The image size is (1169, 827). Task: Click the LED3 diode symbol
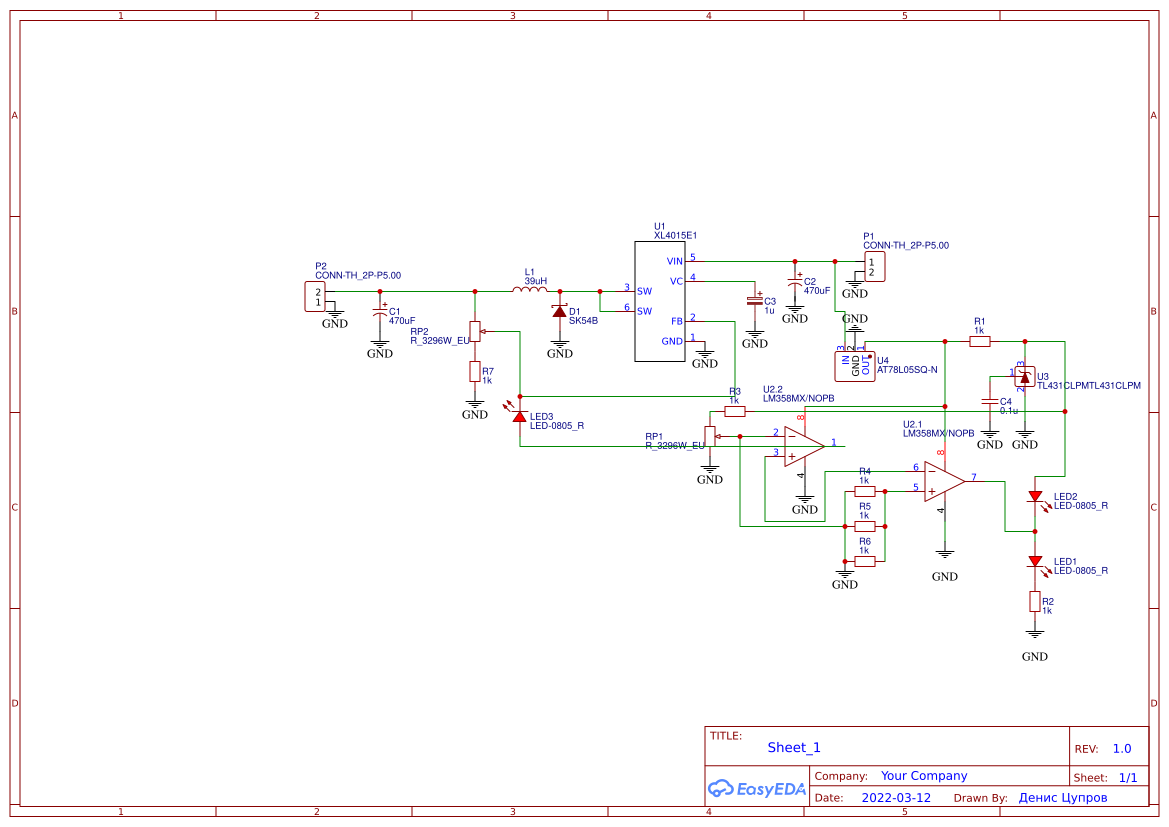[x=519, y=415]
